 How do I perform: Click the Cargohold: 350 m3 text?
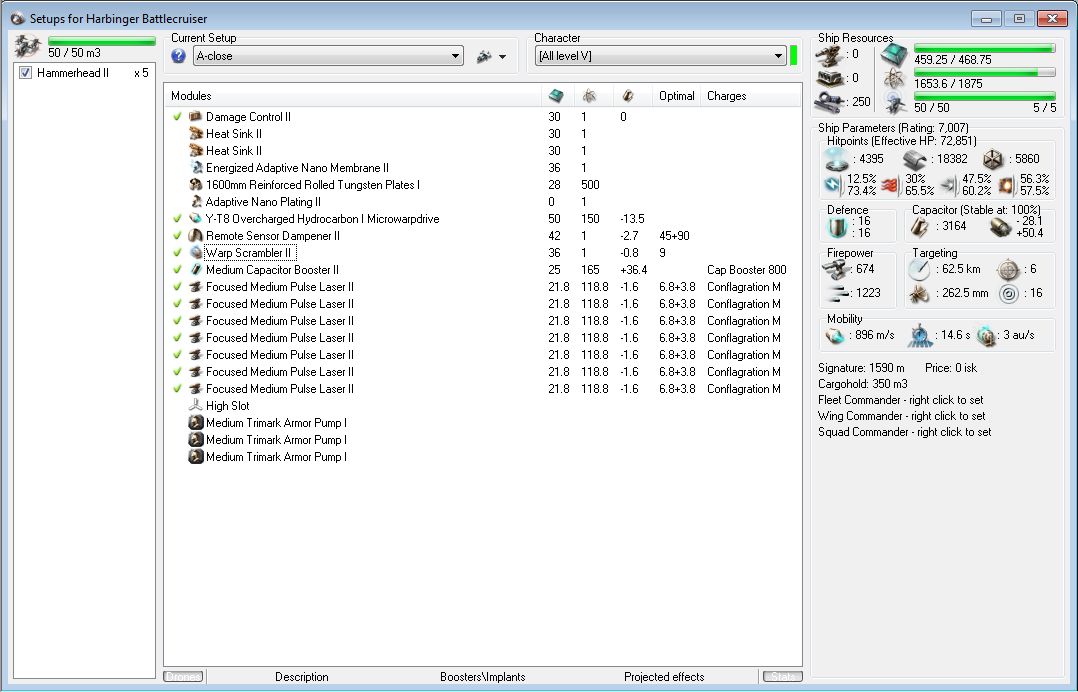tap(863, 384)
